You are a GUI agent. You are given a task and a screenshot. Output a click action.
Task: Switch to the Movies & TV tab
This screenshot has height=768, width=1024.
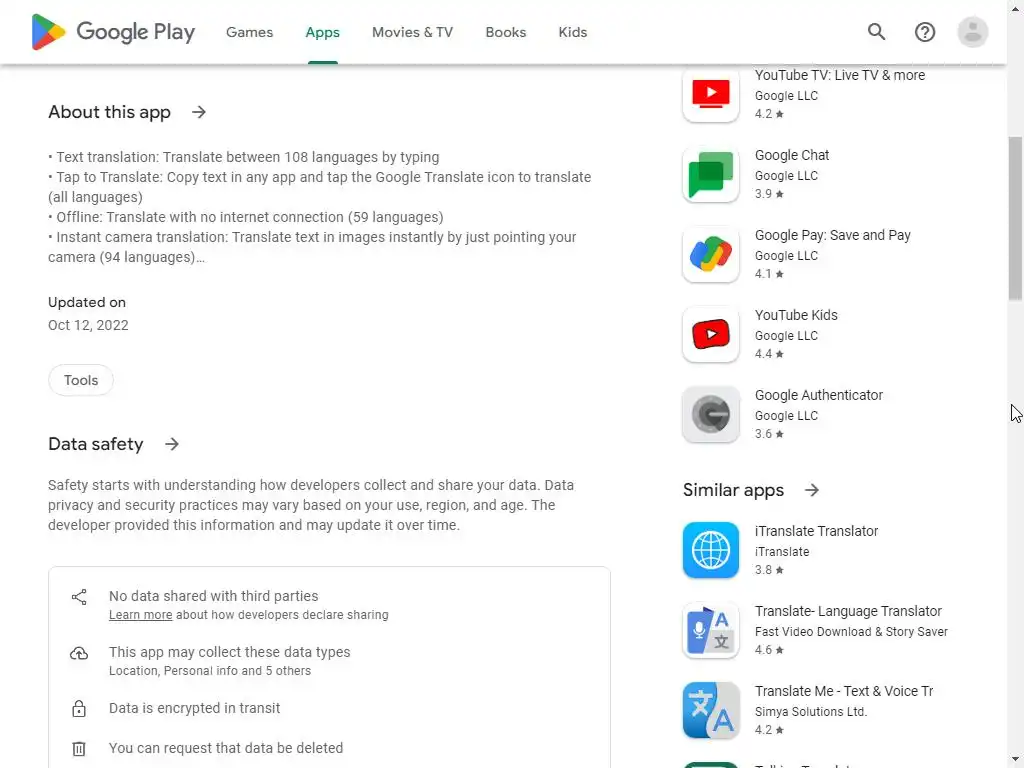[412, 32]
